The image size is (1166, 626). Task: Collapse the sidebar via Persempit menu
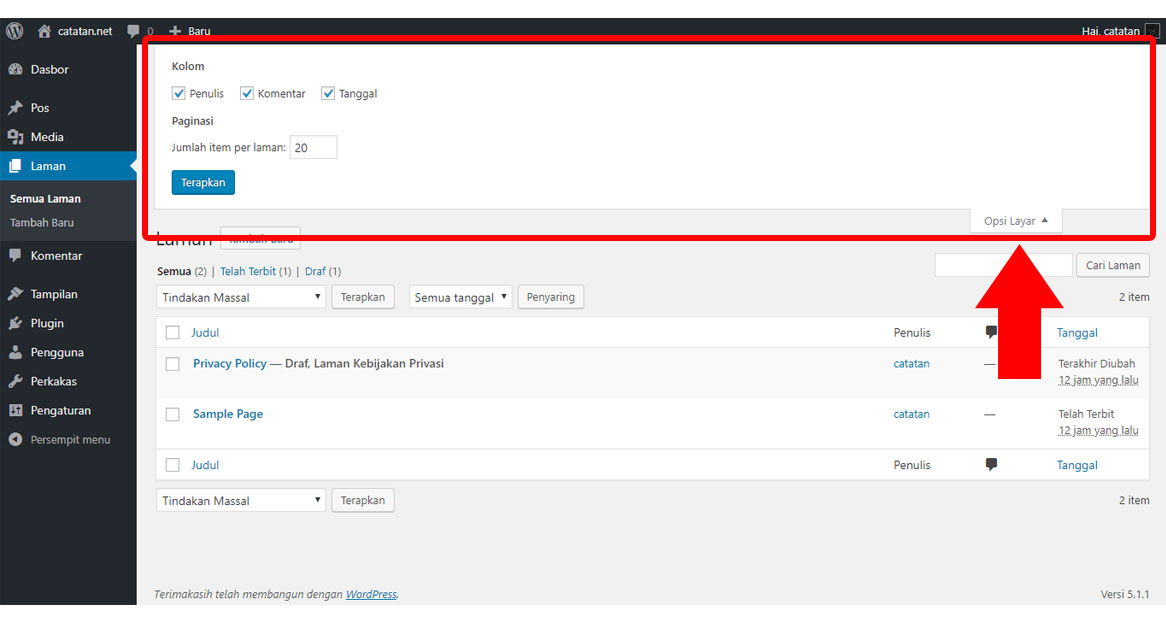(x=60, y=438)
